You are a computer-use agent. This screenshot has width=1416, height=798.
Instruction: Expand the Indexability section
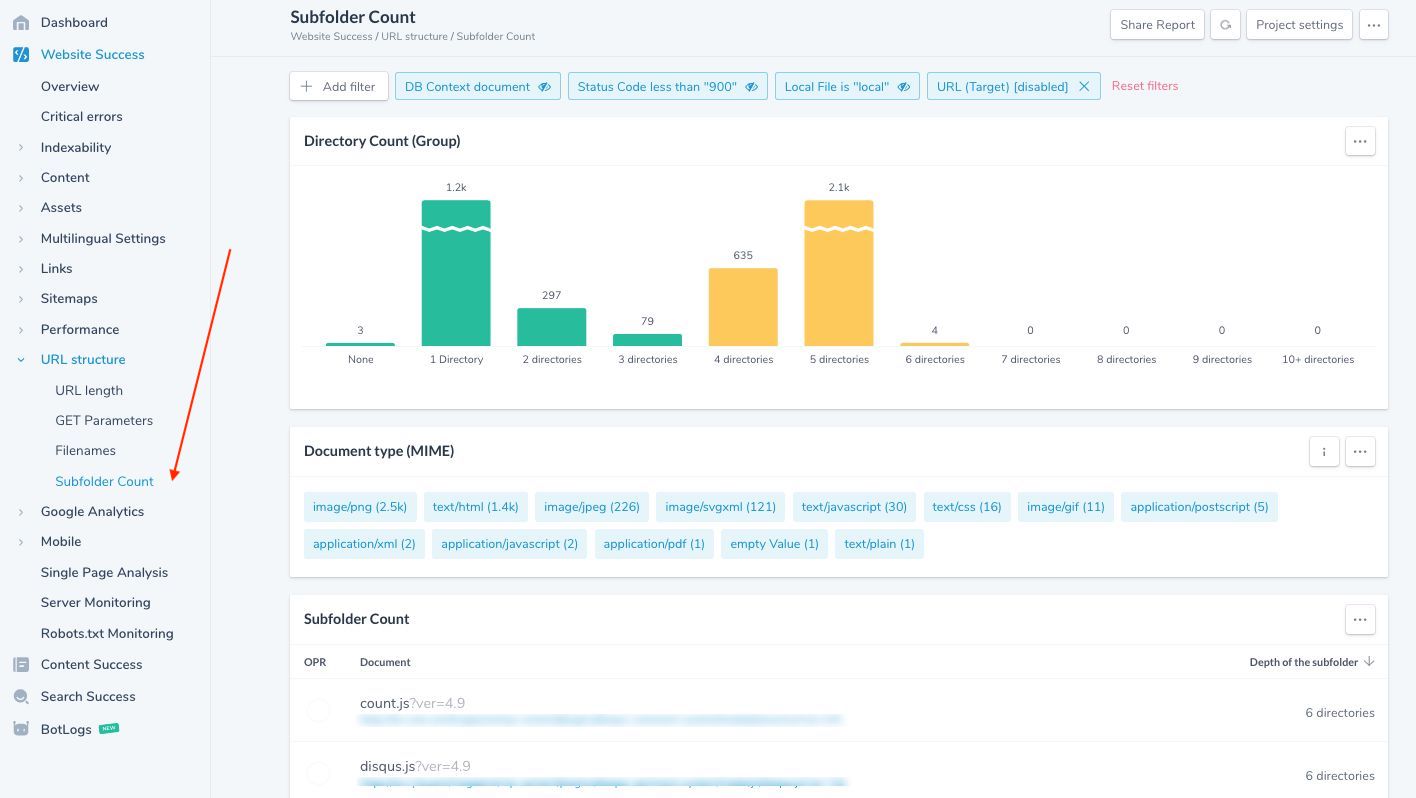21,147
